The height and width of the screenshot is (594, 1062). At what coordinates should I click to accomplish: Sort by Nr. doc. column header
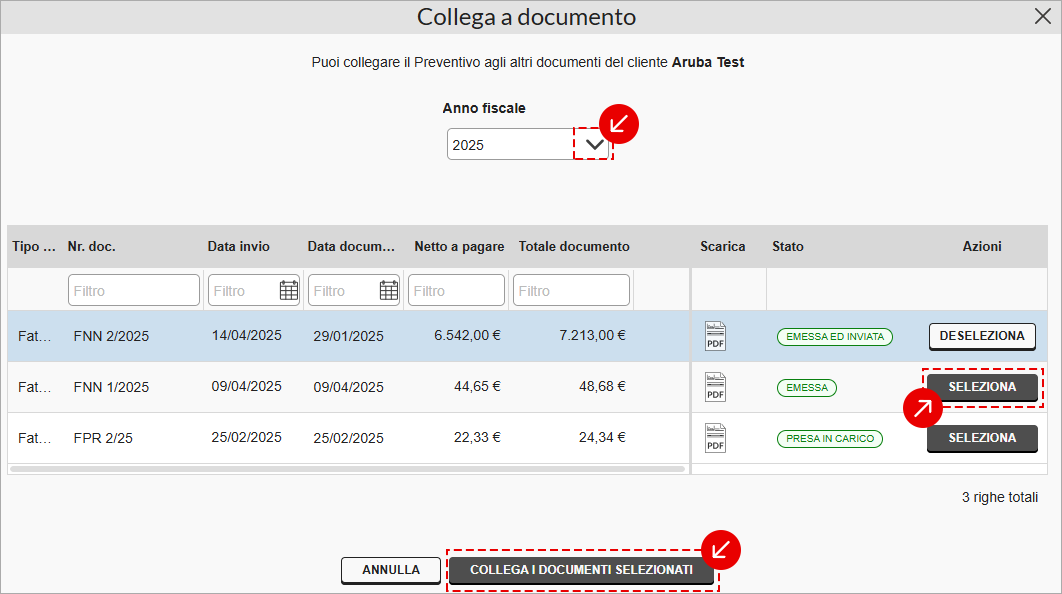pos(91,247)
